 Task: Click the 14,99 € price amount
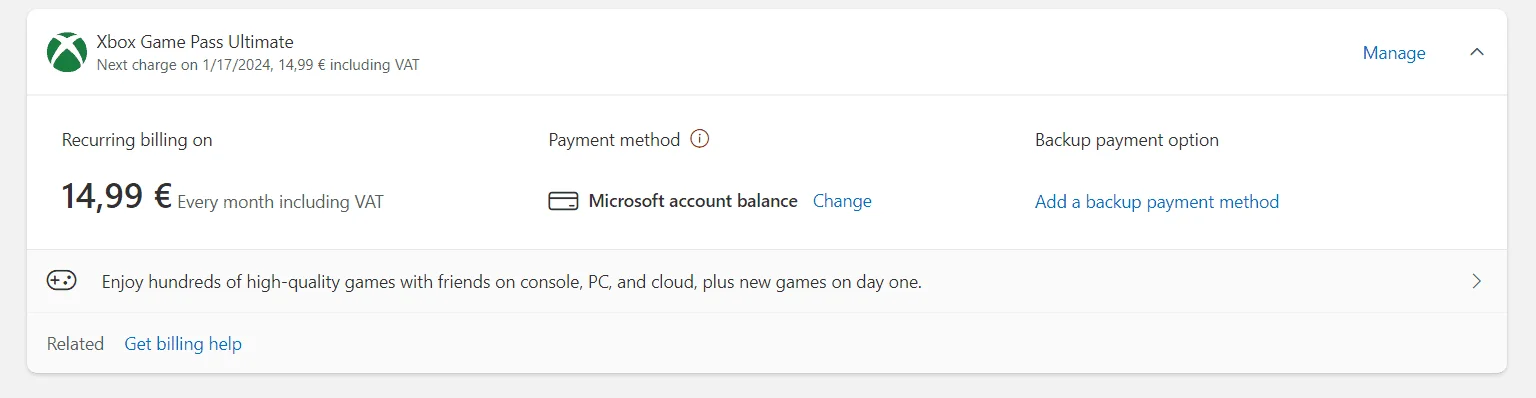[116, 196]
